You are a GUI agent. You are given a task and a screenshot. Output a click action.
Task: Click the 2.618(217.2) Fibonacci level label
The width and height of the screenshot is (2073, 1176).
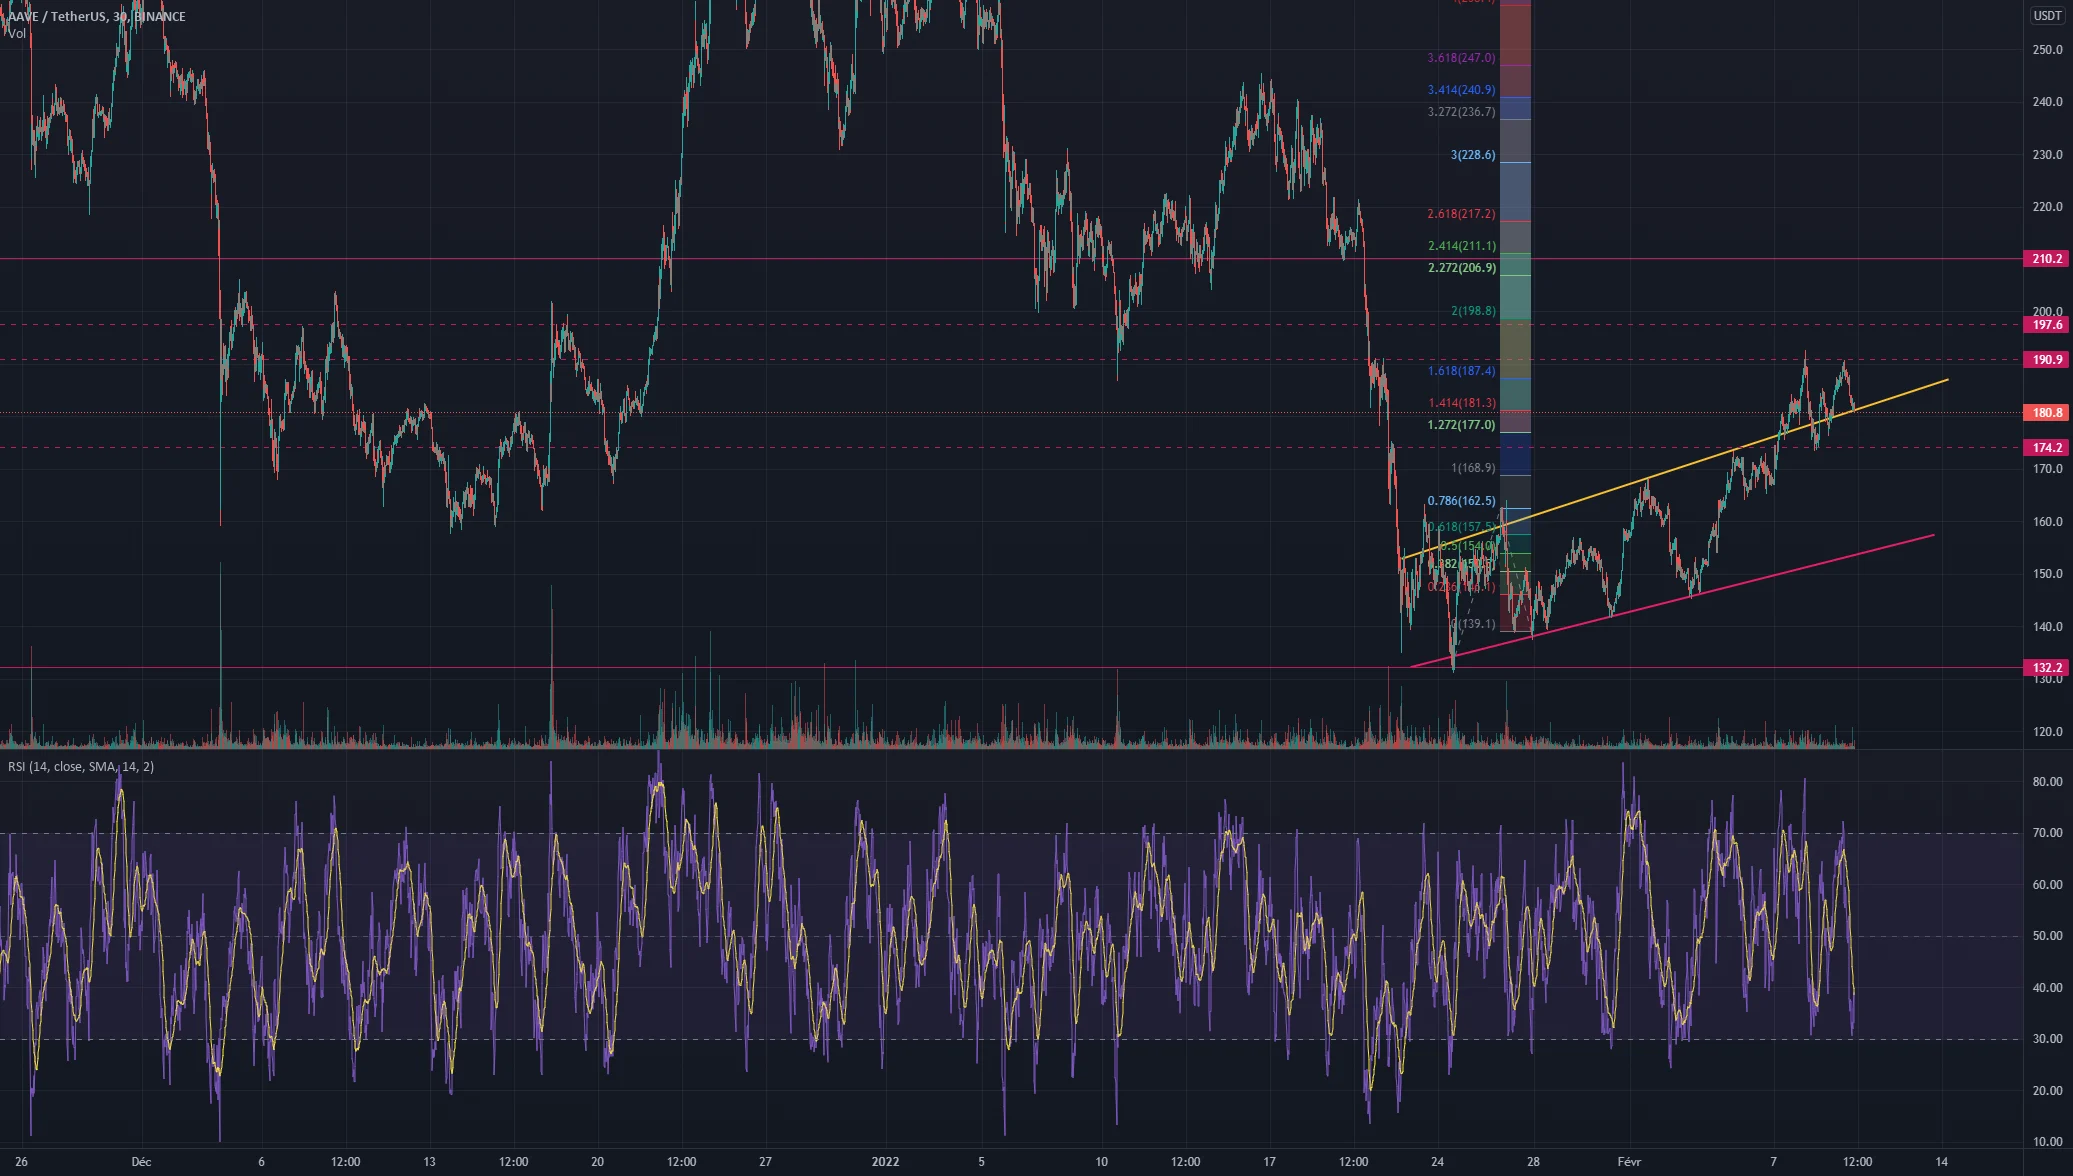coord(1461,214)
